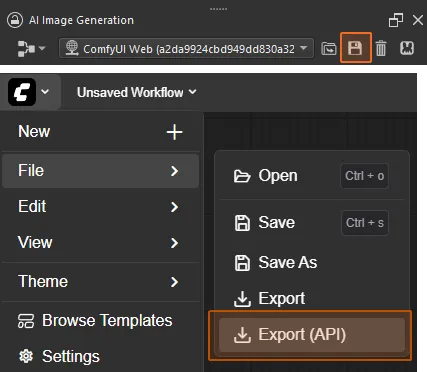Click the ComfyUI logo menu button
The image size is (427, 372).
coord(22,92)
